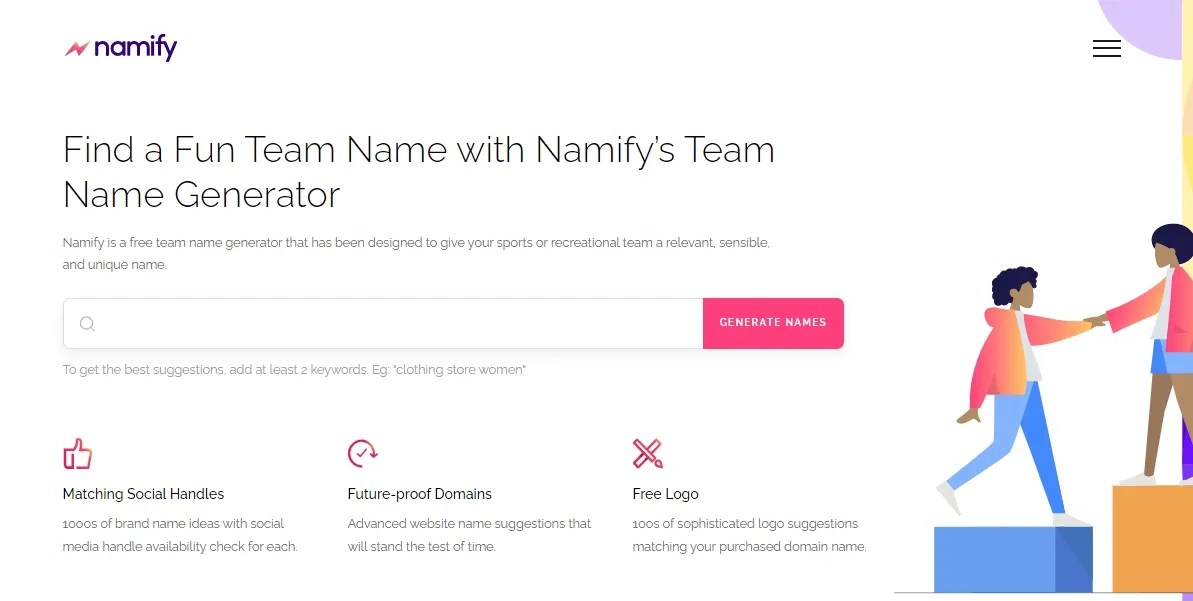
Task: Click the pencil-and-brush Free Logo icon
Action: 648,453
